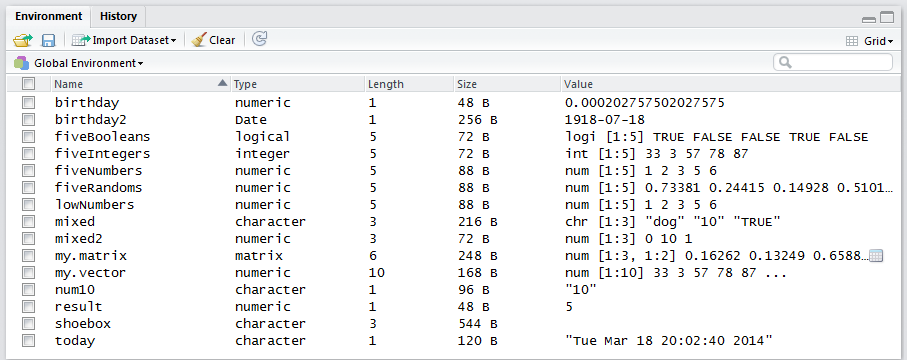
Task: Check the lowNumbers row checkbox
Action: pos(28,204)
